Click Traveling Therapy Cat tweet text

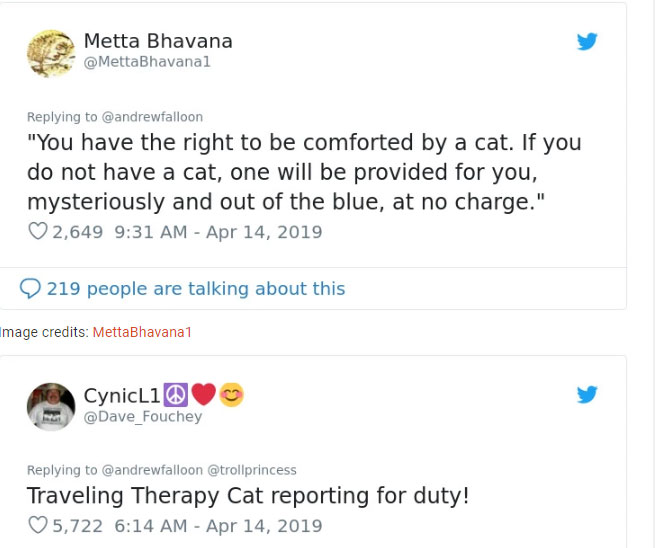coord(248,496)
